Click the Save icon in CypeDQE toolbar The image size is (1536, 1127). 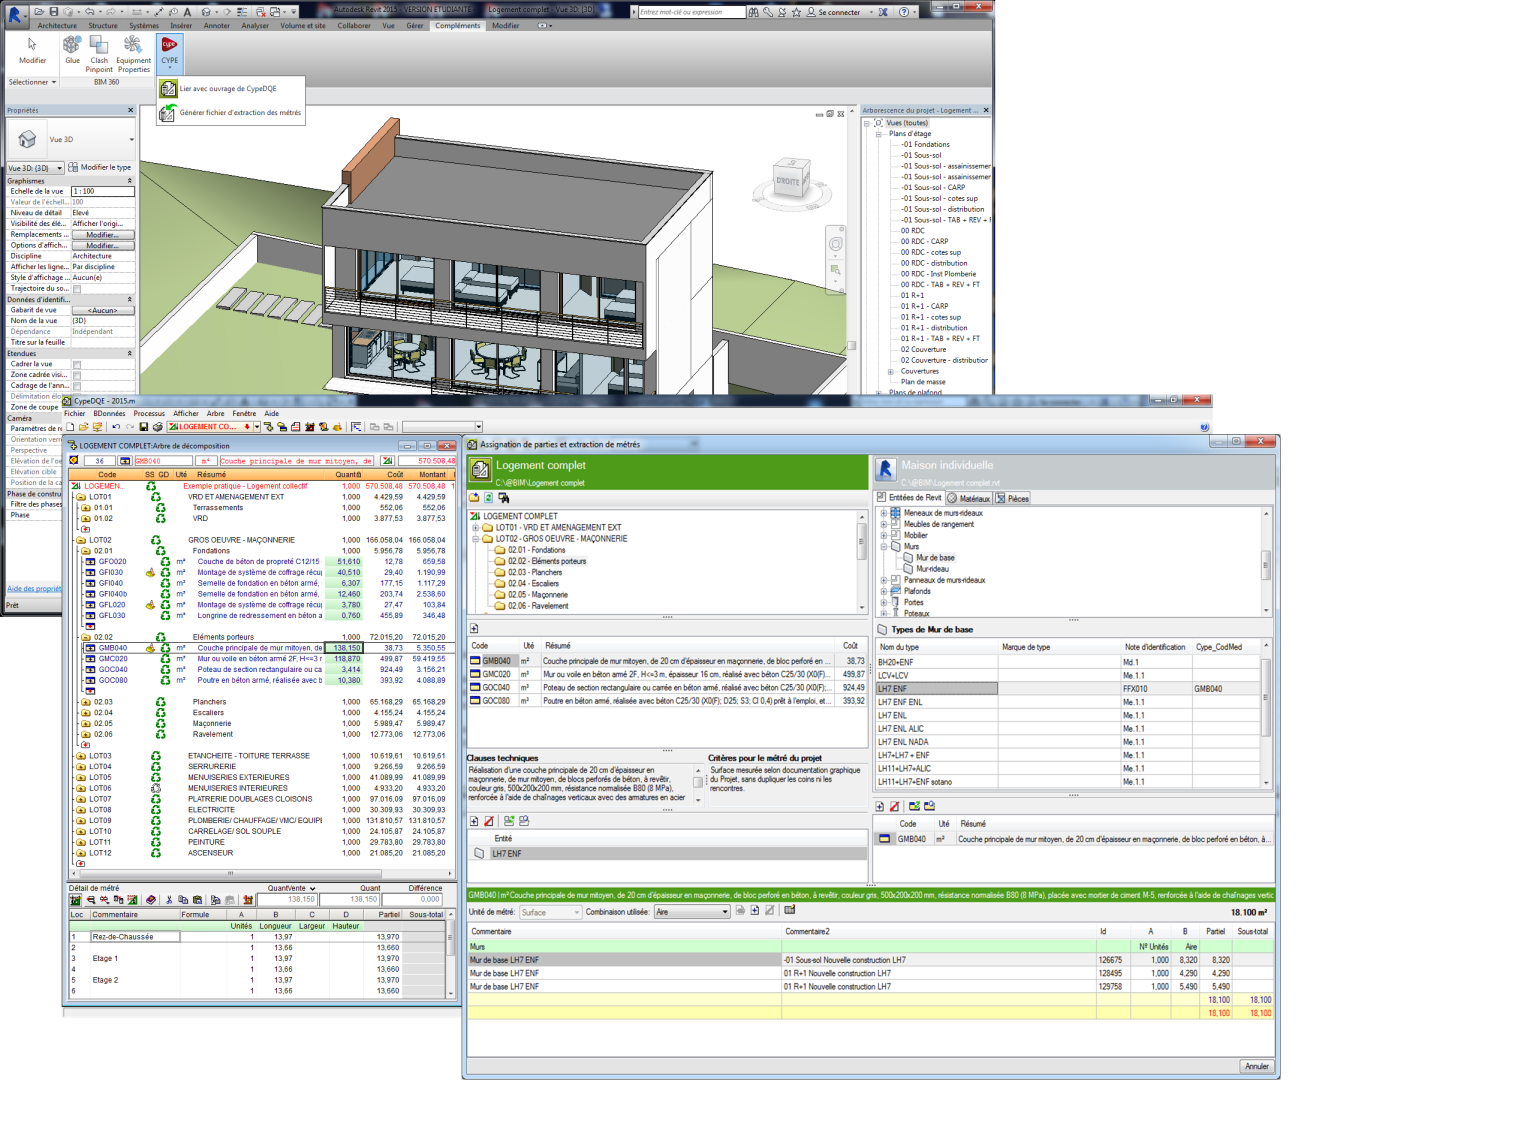tap(143, 425)
